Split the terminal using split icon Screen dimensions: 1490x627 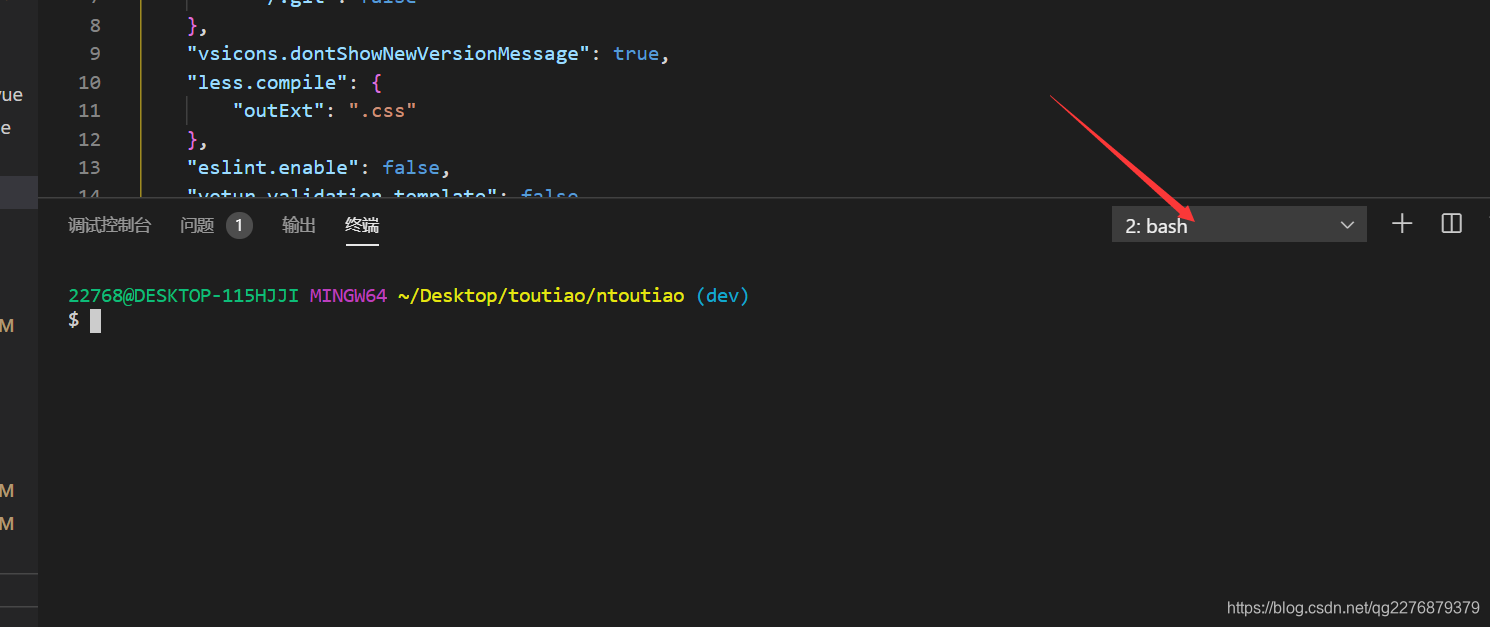[x=1450, y=224]
